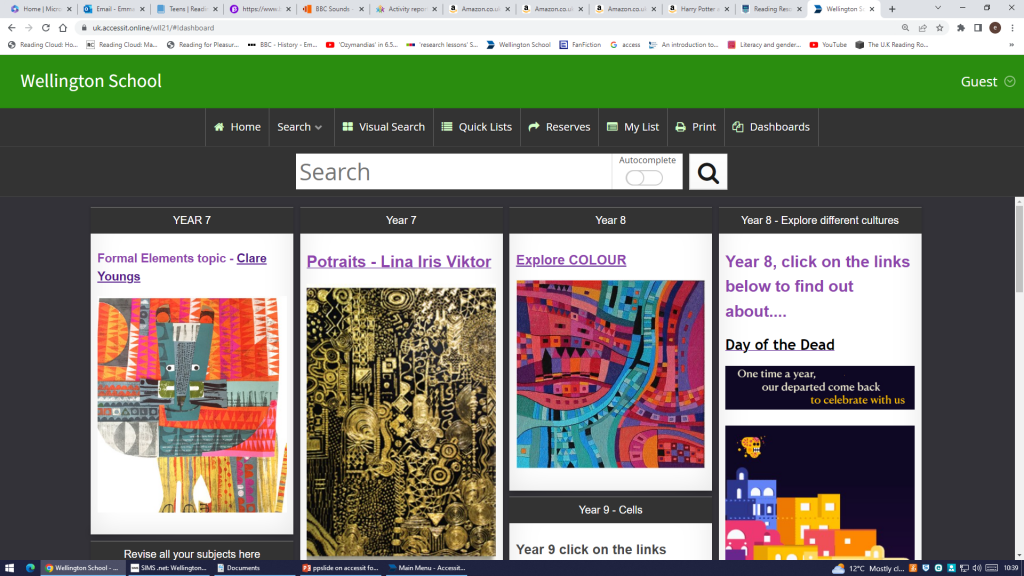The image size is (1024, 576).
Task: Click the Print printer icon
Action: click(680, 127)
